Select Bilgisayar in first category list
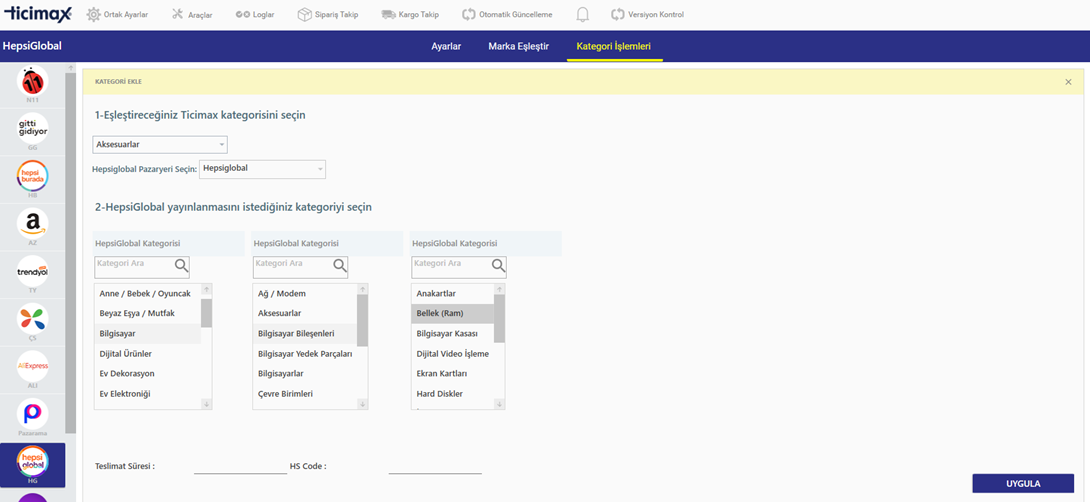1090x502 pixels. coord(147,334)
